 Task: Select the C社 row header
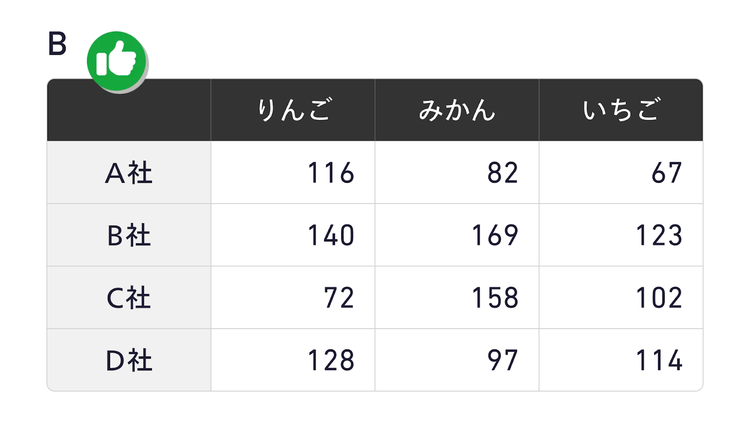pos(129,298)
